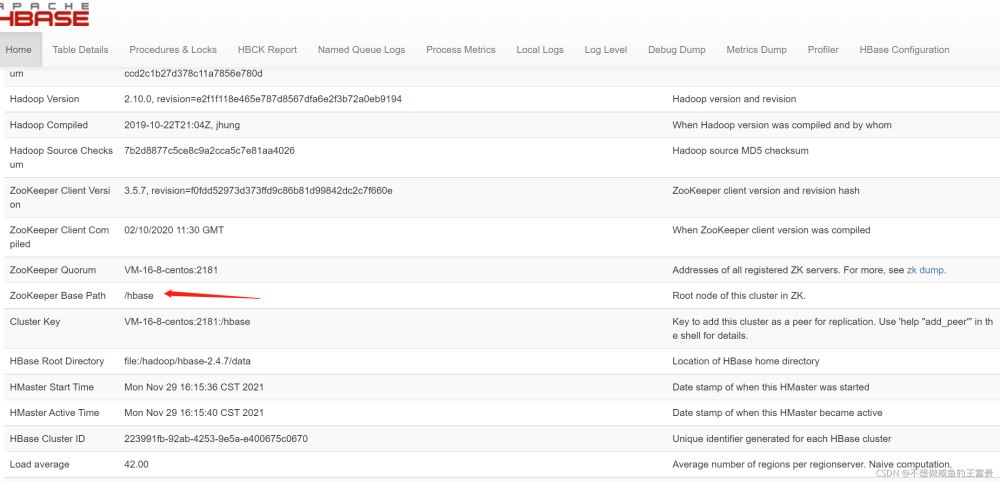Open the Home tab

[x=19, y=50]
